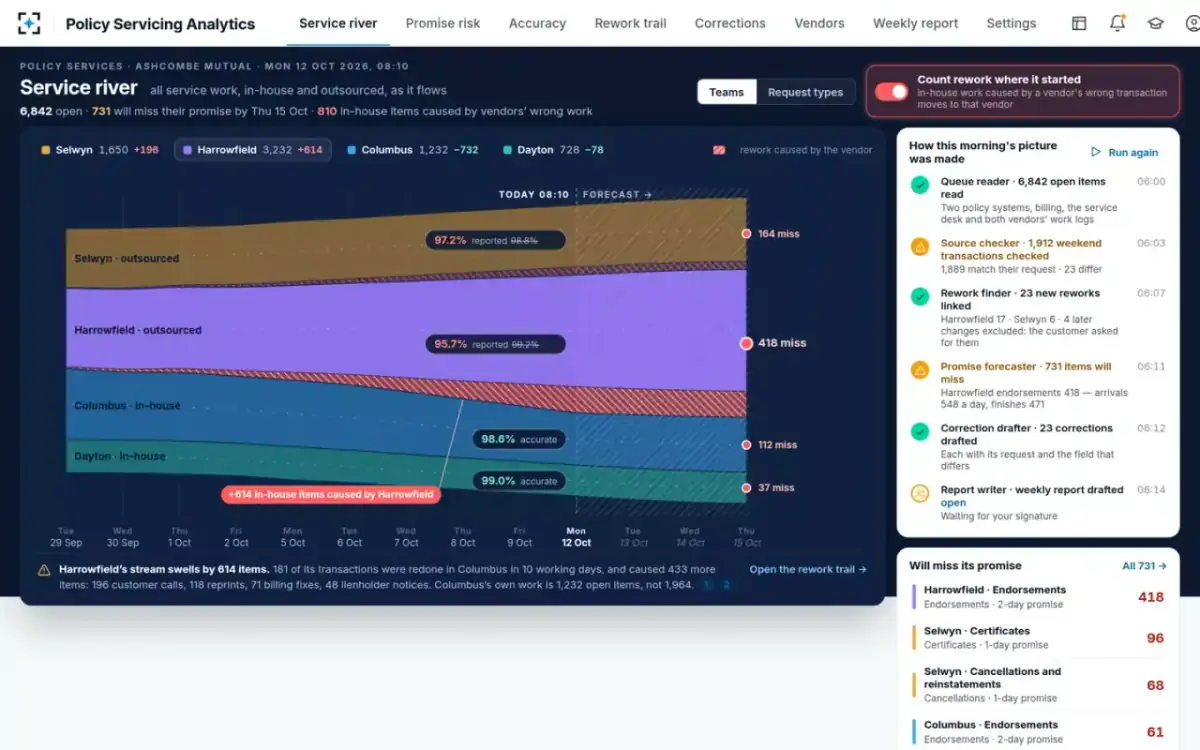
Task: Click the warning triangle beside Harrowfield's stream note
Action: tap(44, 570)
